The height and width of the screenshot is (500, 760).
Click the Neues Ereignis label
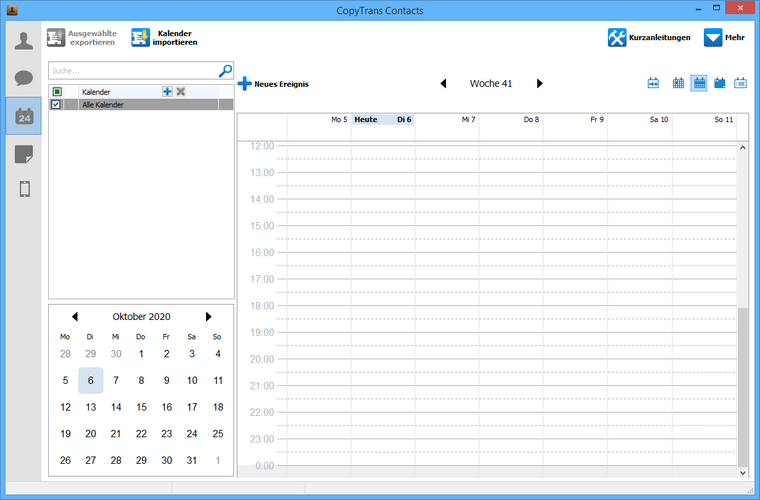tap(282, 84)
